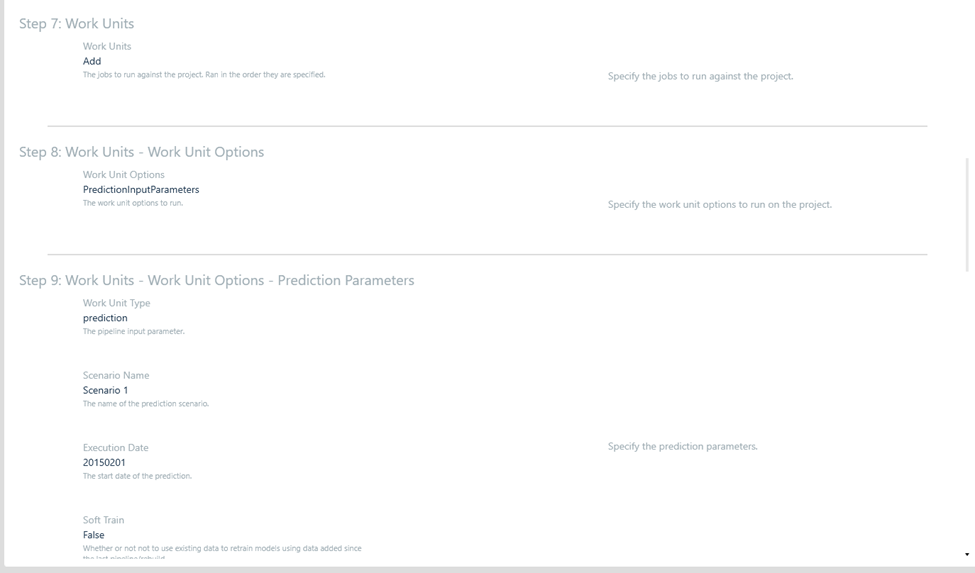Click the 'Soft Train' field label

pyautogui.click(x=104, y=520)
